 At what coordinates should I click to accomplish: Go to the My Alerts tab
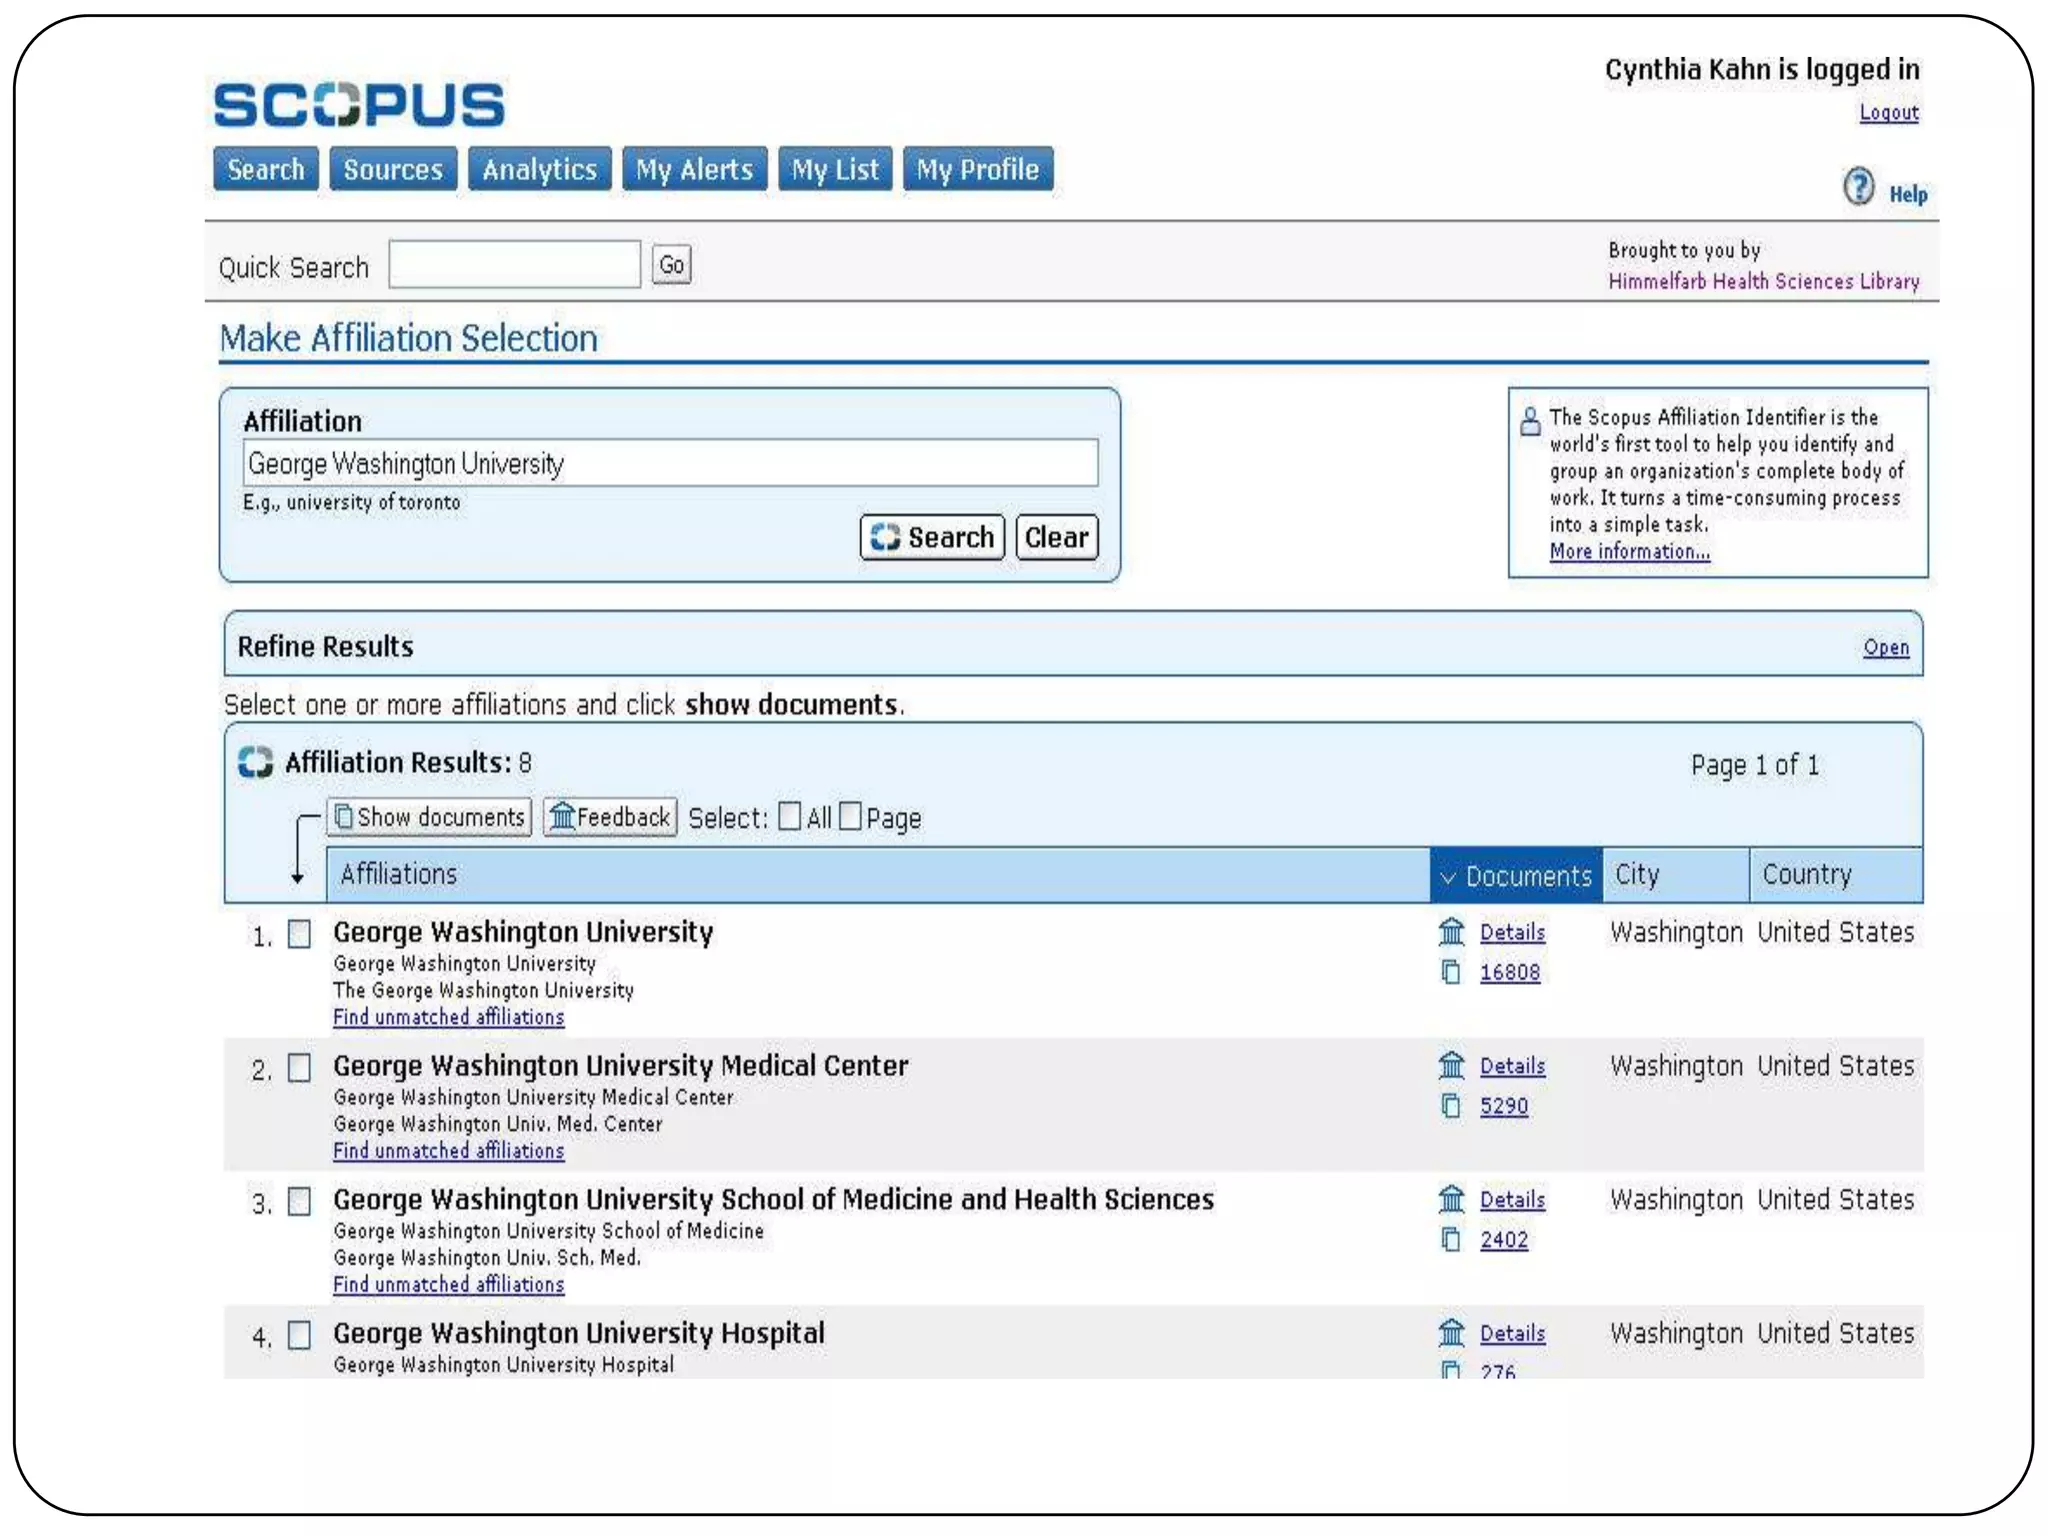694,170
